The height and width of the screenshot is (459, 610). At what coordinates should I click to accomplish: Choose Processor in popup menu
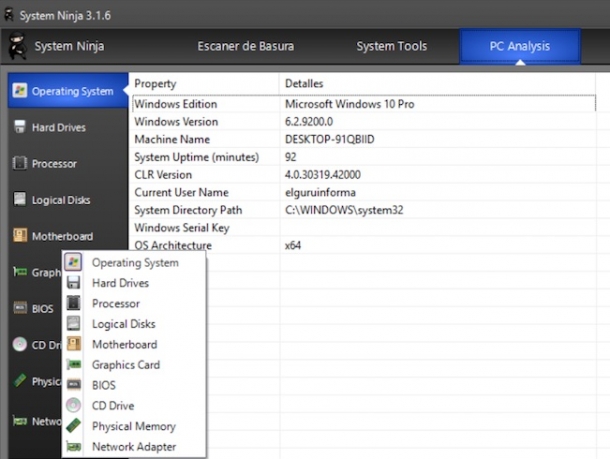click(x=134, y=303)
